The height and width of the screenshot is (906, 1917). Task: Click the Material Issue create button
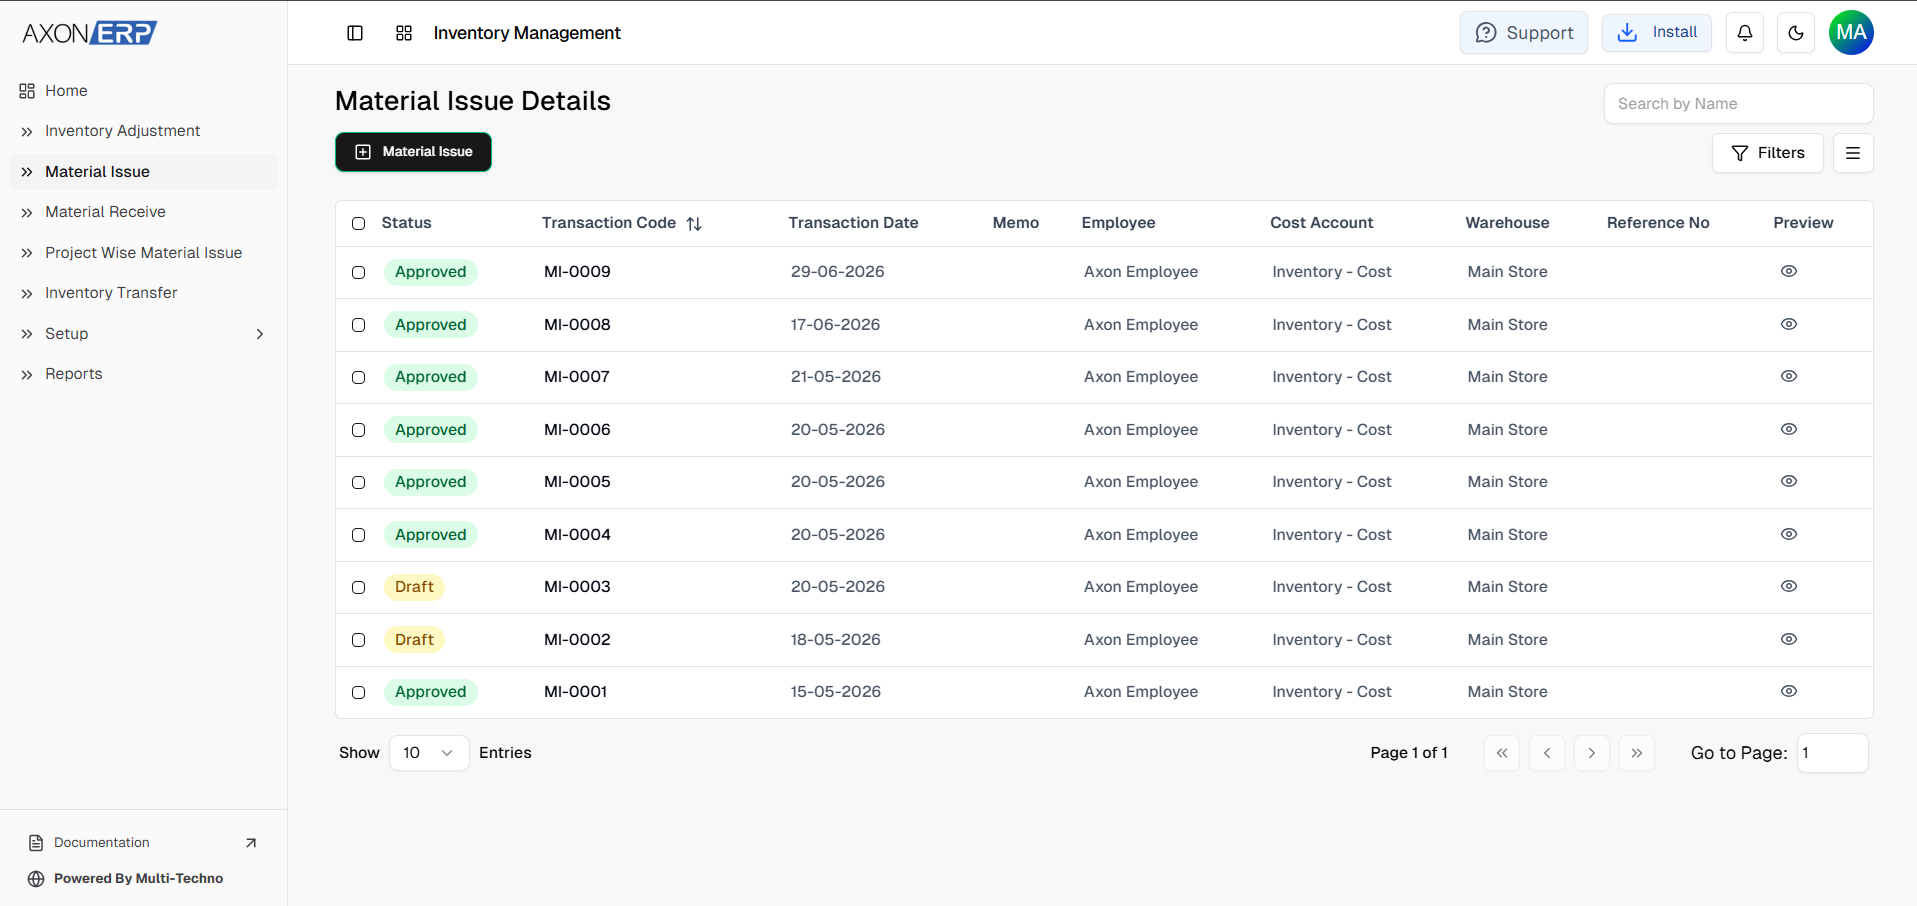(x=413, y=152)
